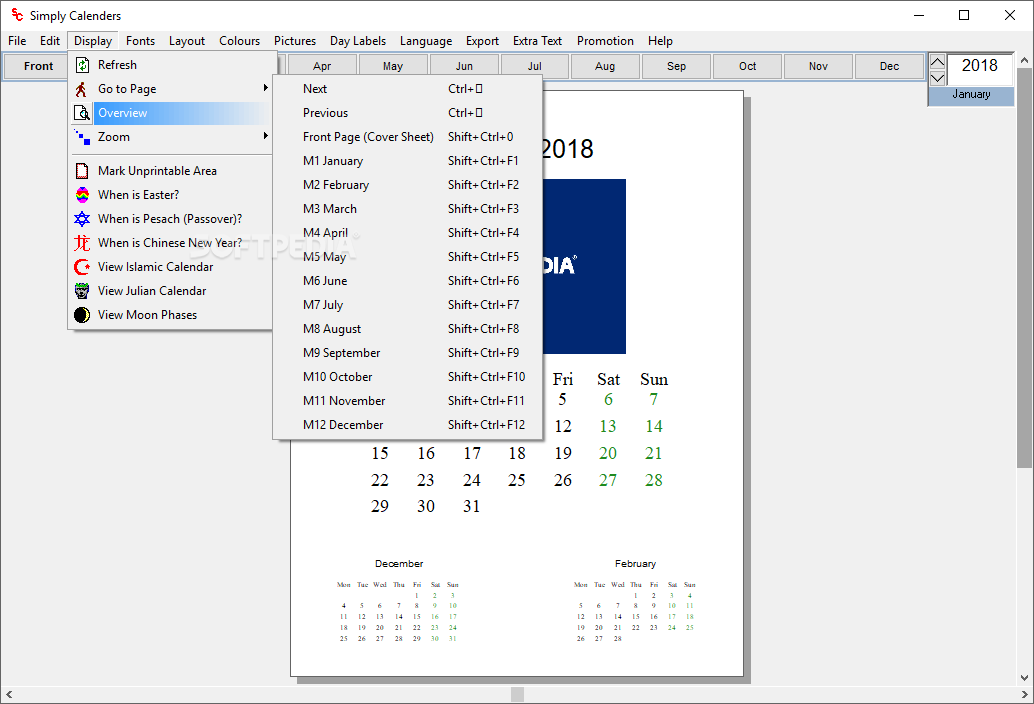Switch to the Dec month tab
This screenshot has height=704, width=1034.
(889, 66)
